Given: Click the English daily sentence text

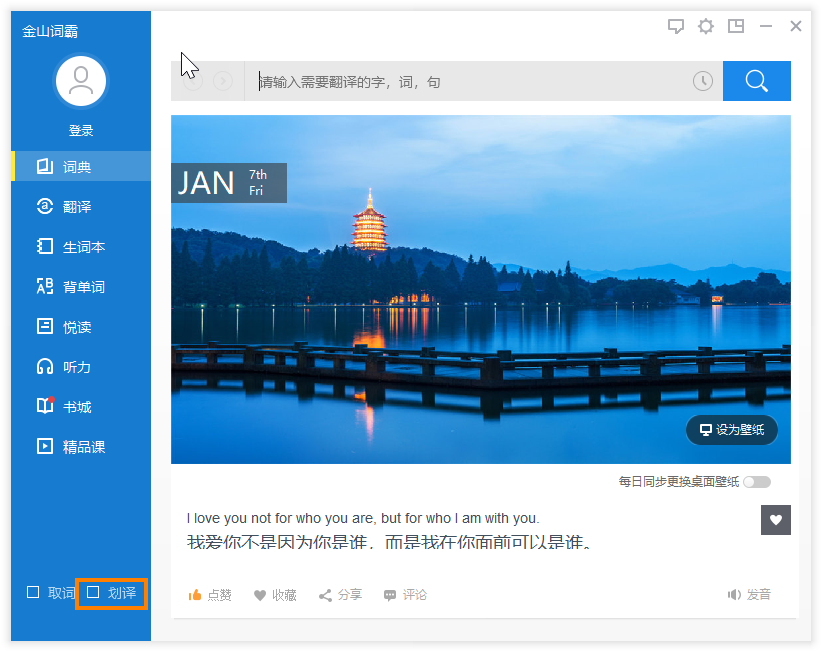Looking at the screenshot, I should 363,518.
